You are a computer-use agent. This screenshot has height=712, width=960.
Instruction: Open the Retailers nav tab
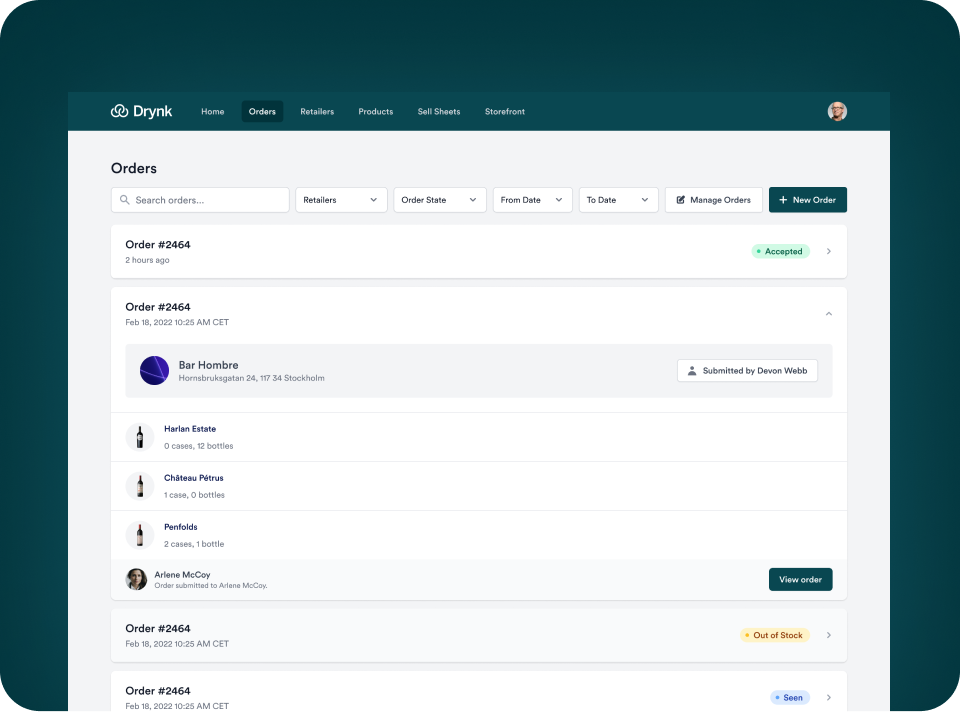pyautogui.click(x=317, y=111)
